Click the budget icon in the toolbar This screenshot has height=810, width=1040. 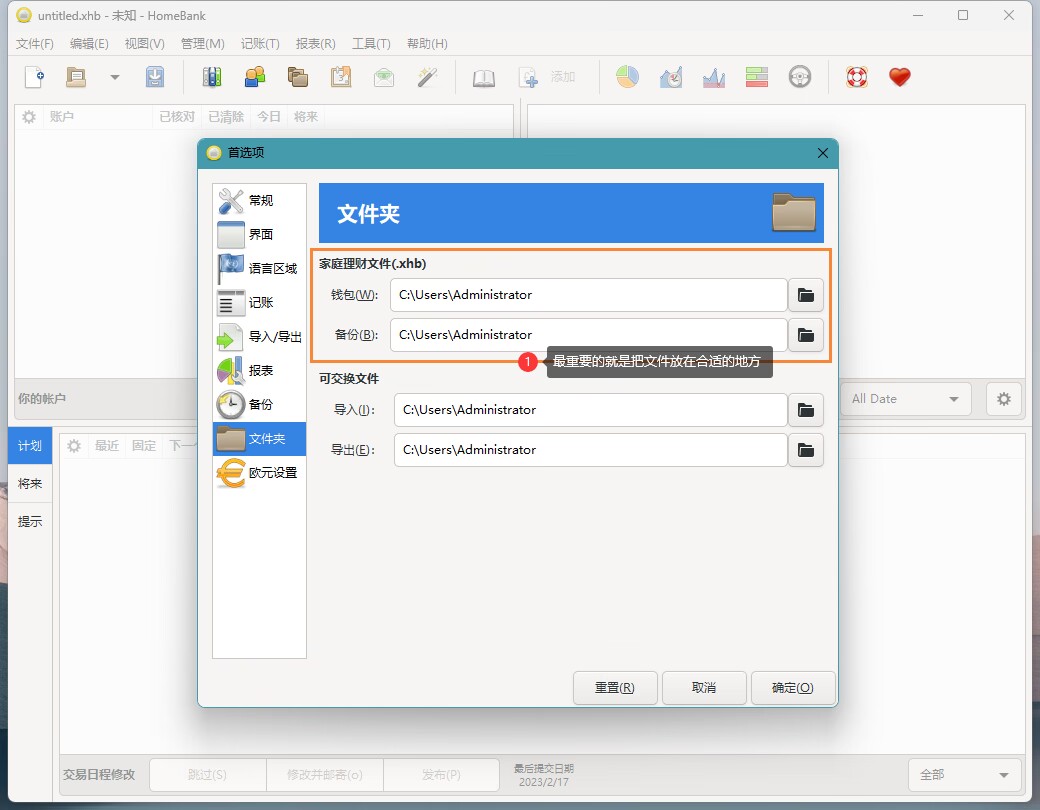click(384, 77)
